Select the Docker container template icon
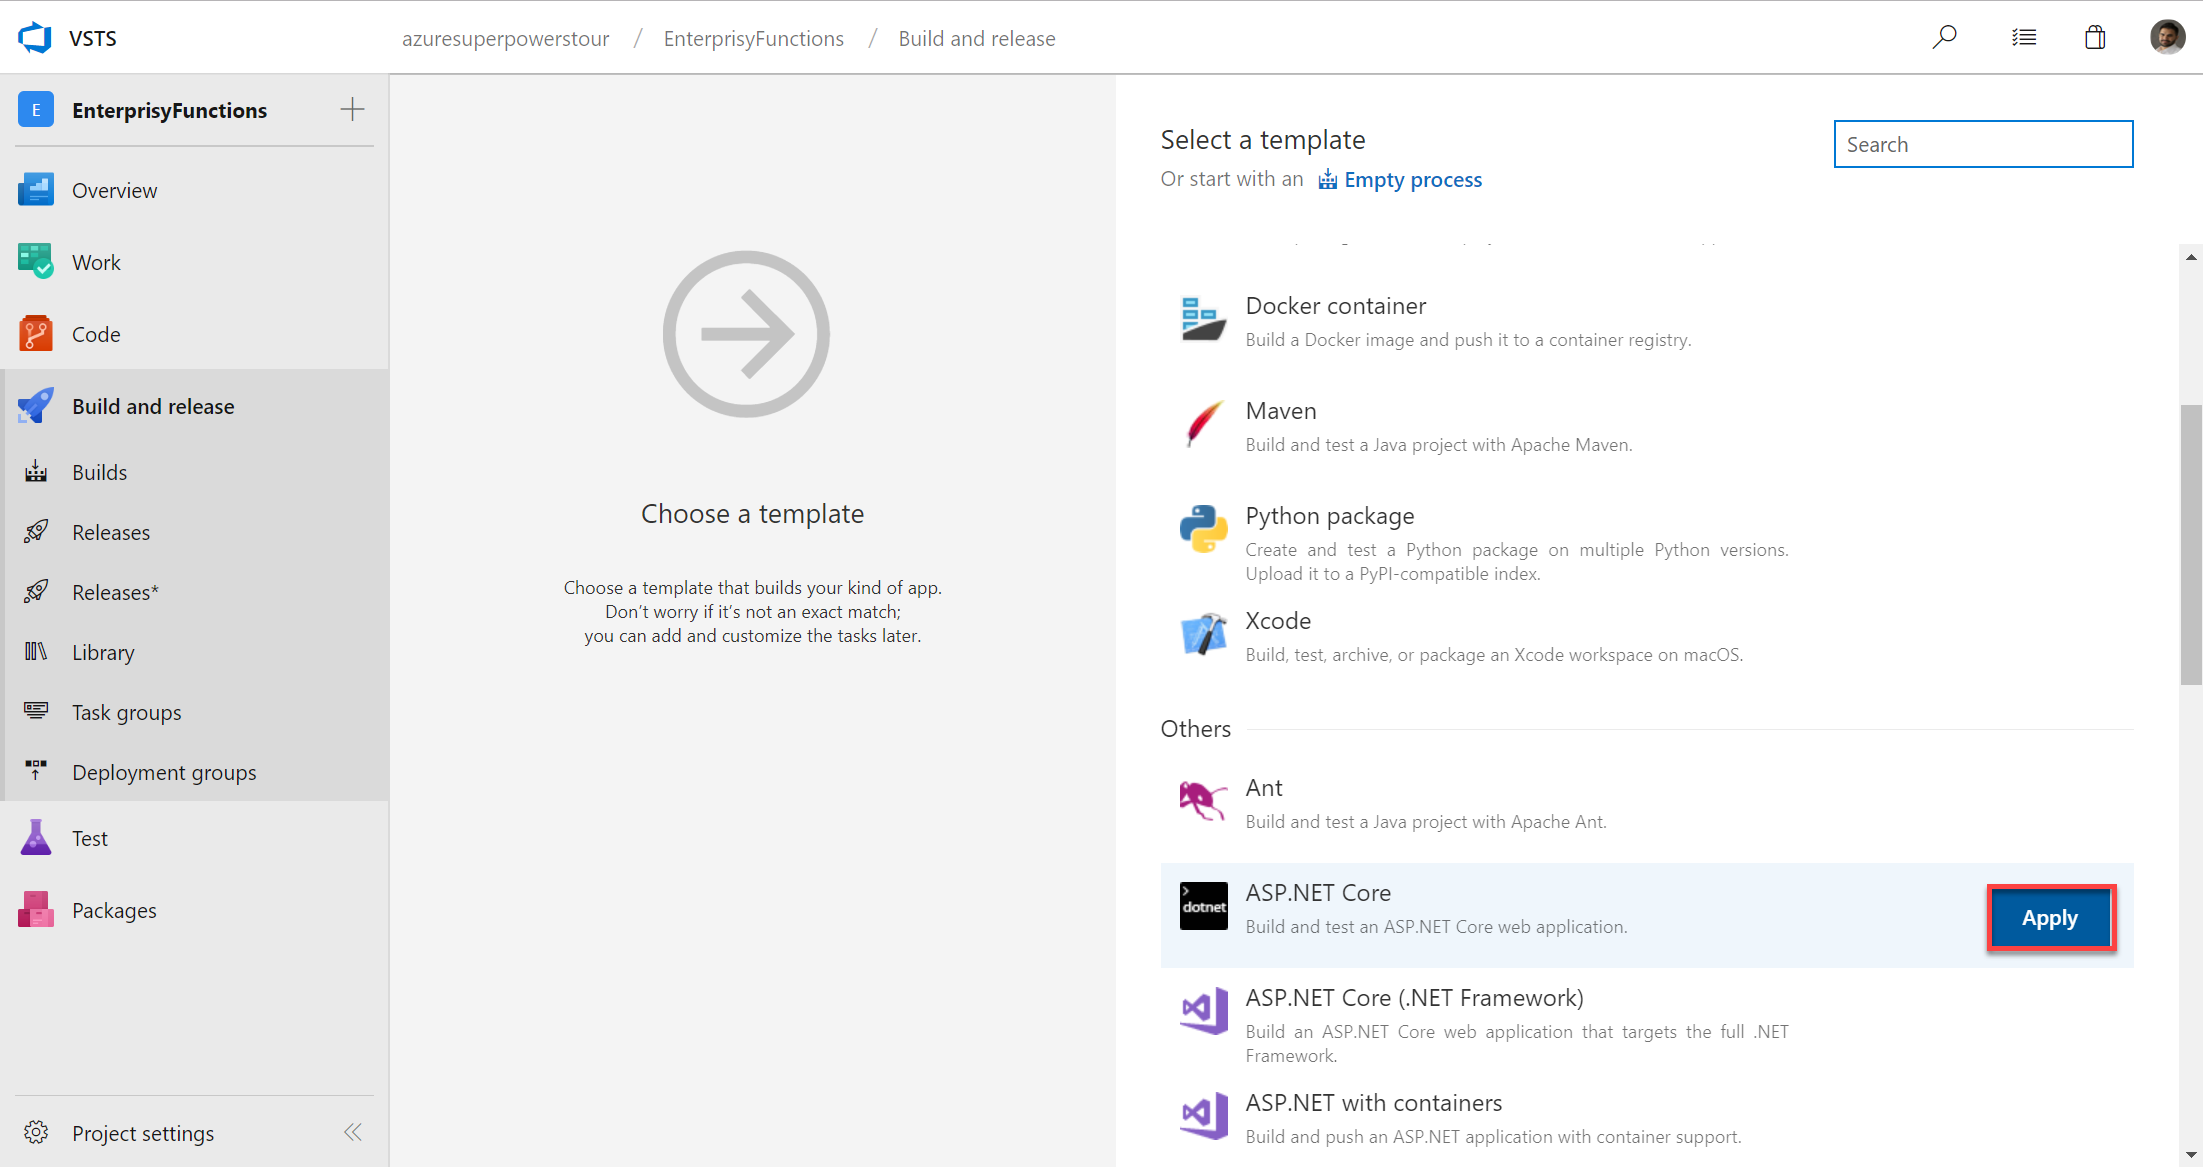The image size is (2203, 1167). [1203, 319]
